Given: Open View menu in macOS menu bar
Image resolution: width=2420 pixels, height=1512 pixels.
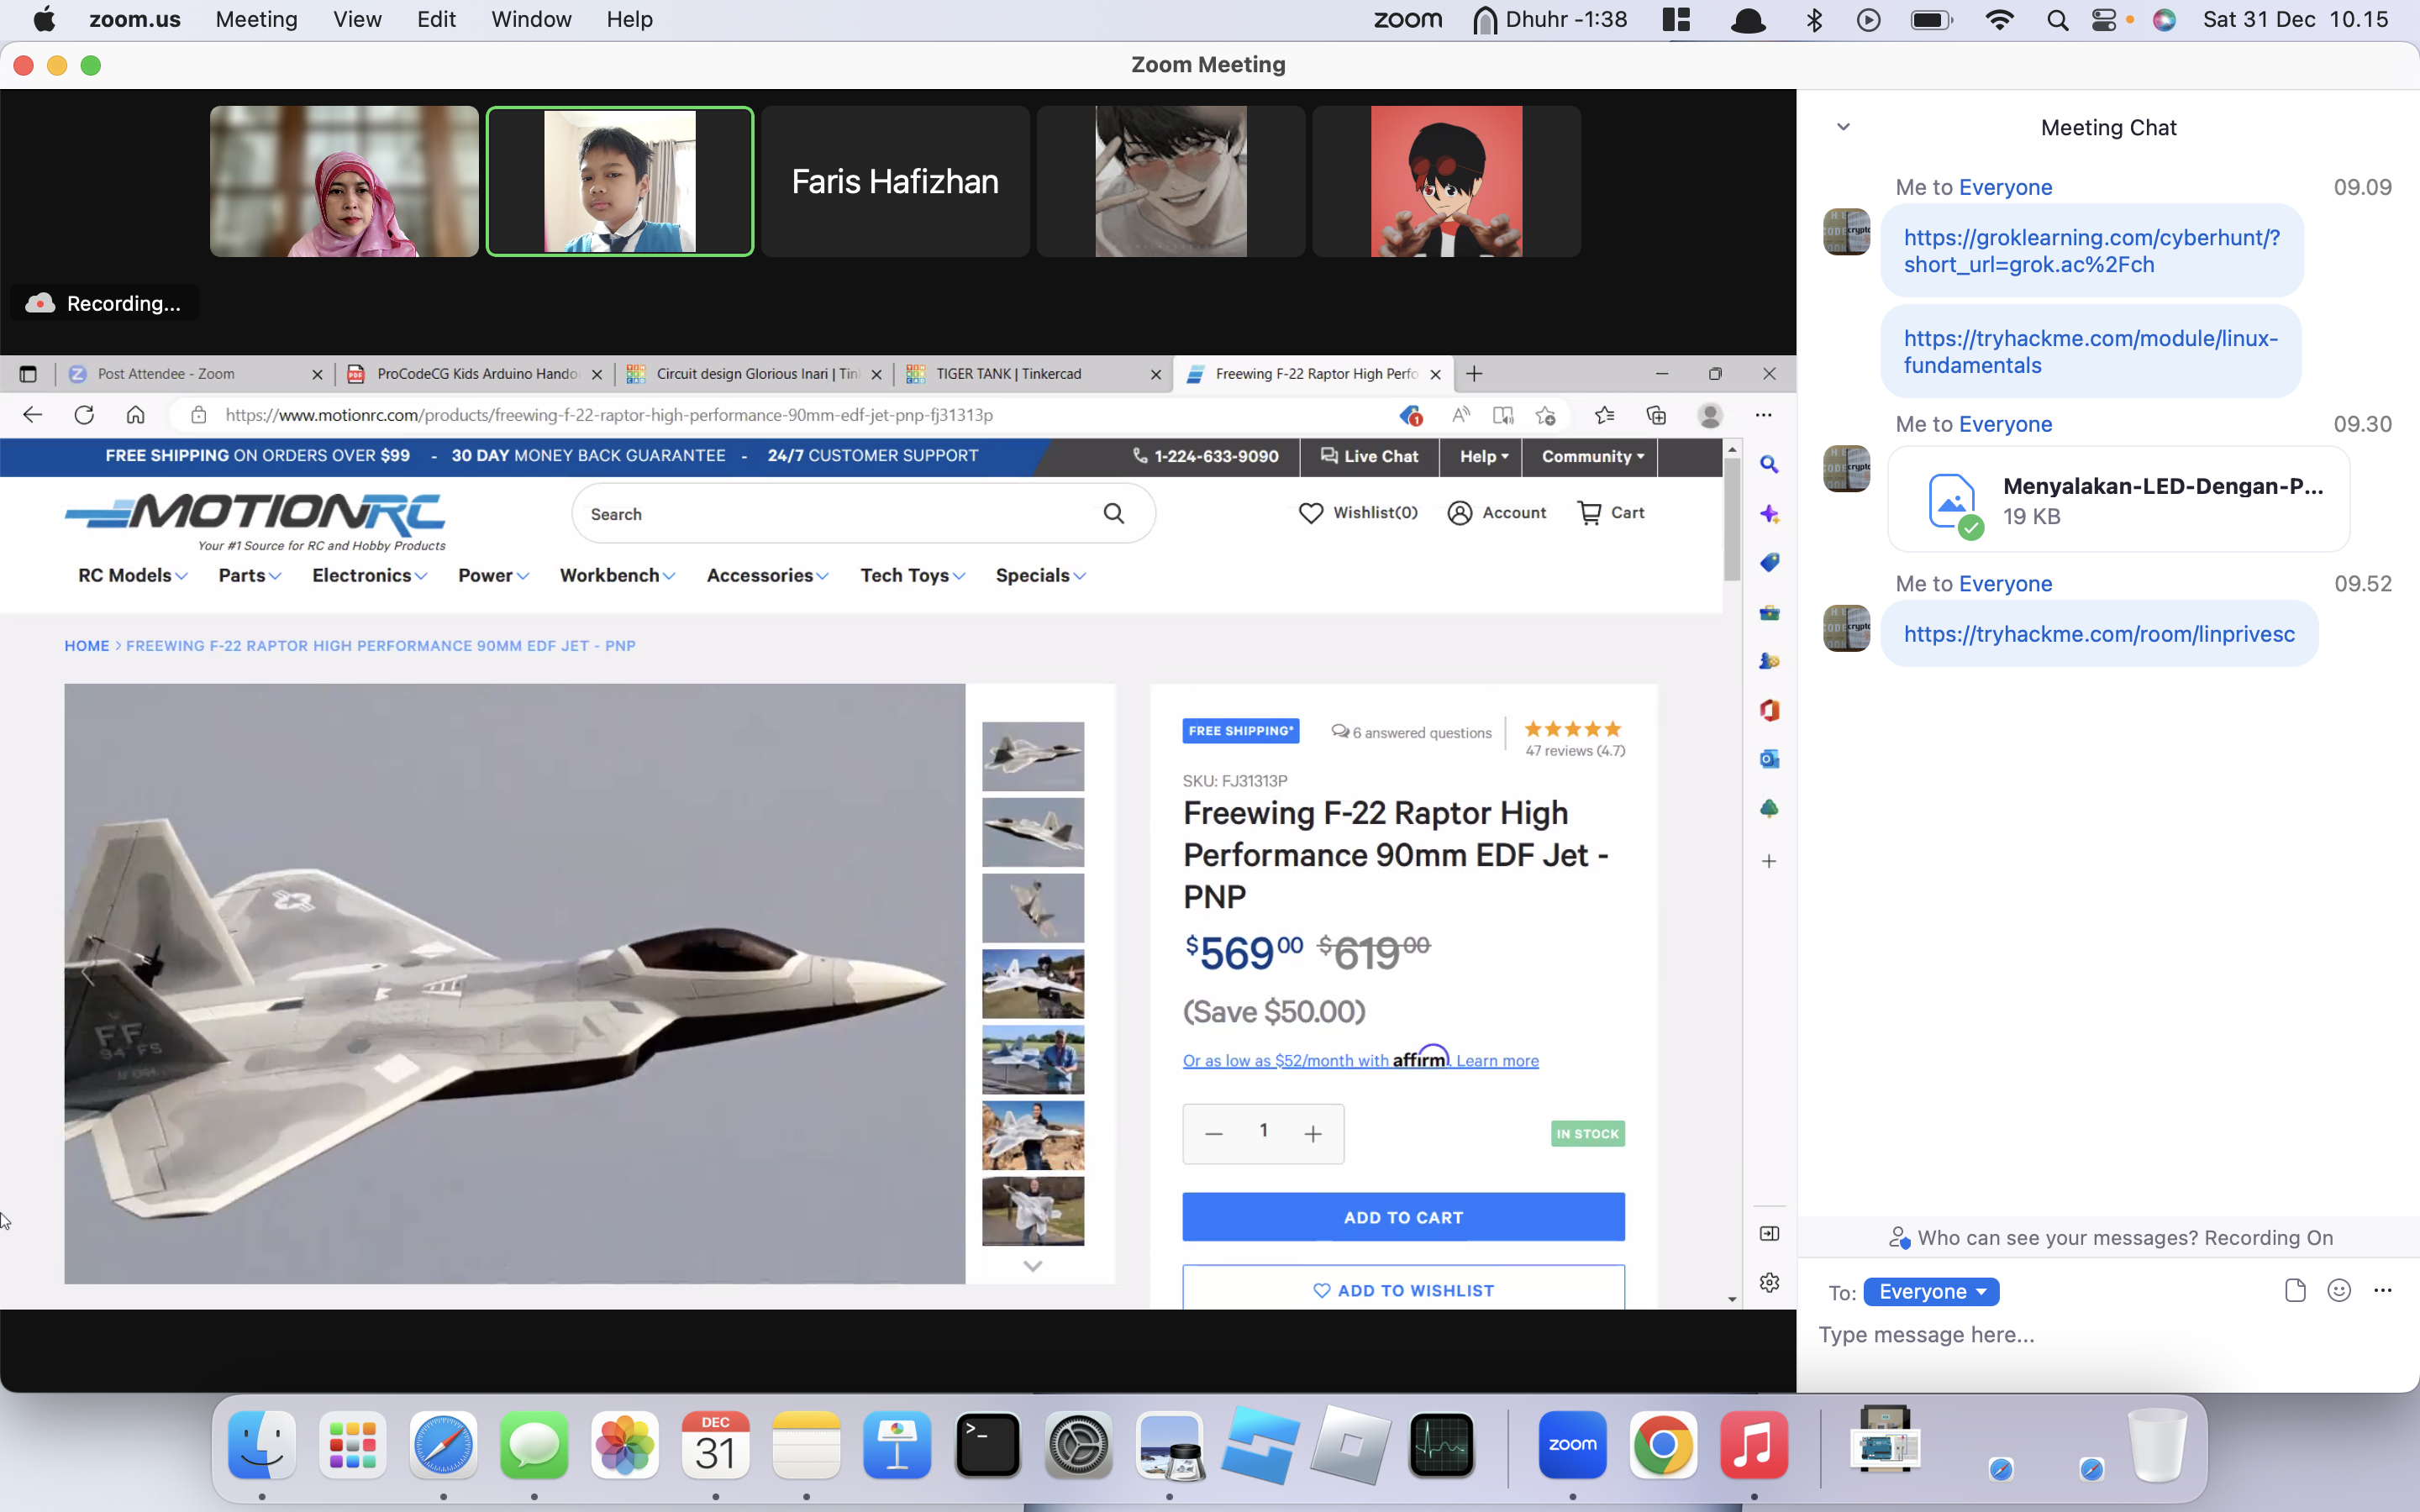Looking at the screenshot, I should pos(357,20).
